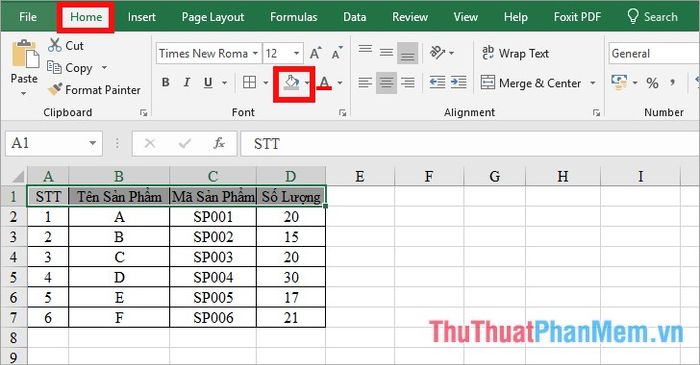Screen dimensions: 700x365
Task: Switch to the Formulas tab
Action: pos(294,17)
